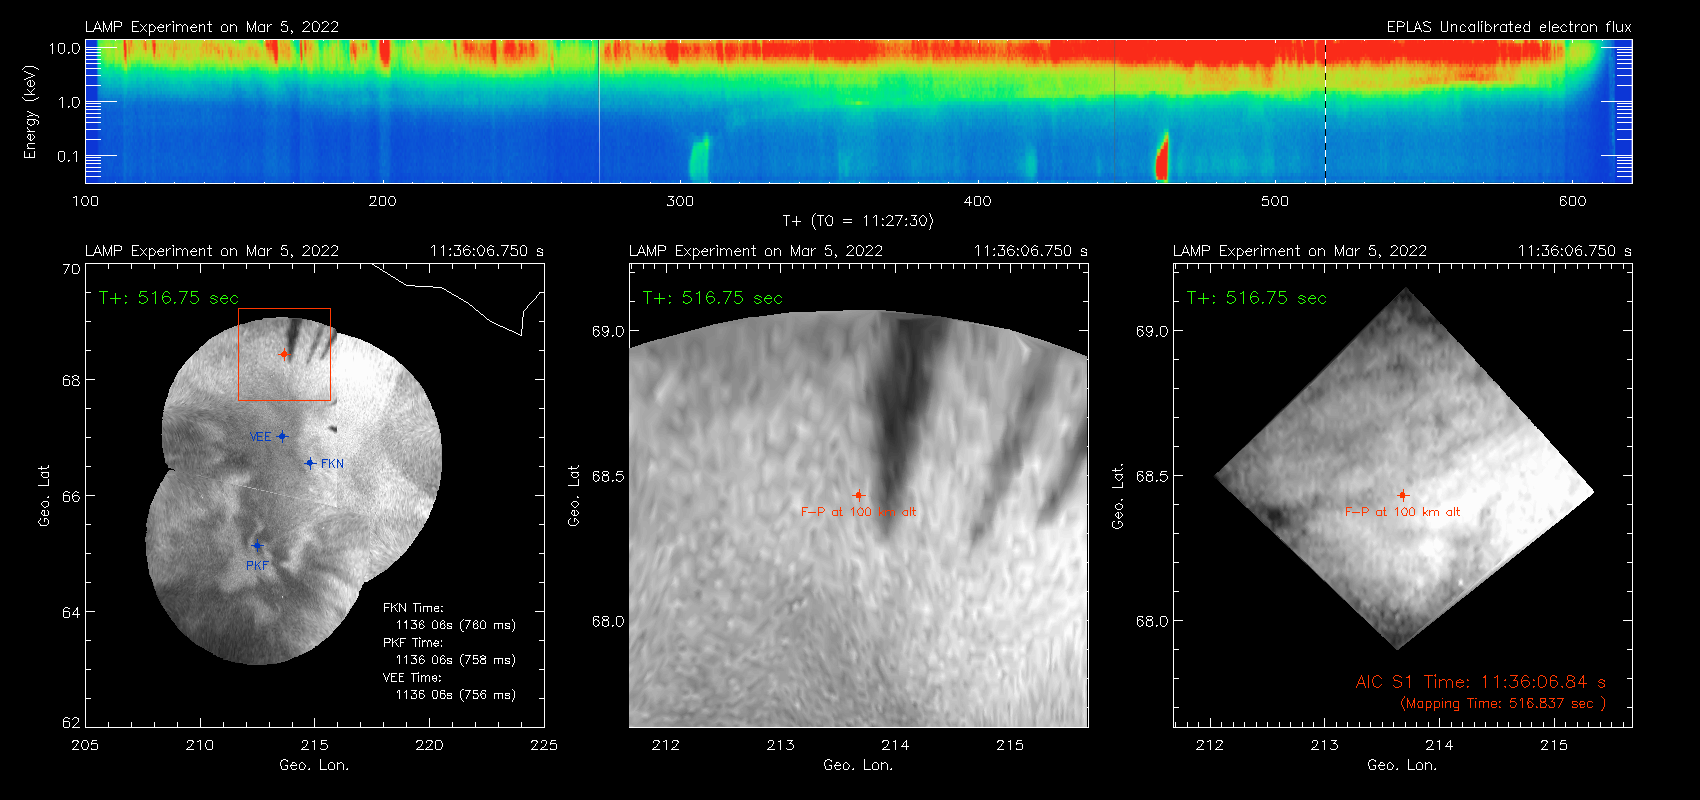
Task: Click the '1136 06s (756 ms)' value
Action: point(456,695)
